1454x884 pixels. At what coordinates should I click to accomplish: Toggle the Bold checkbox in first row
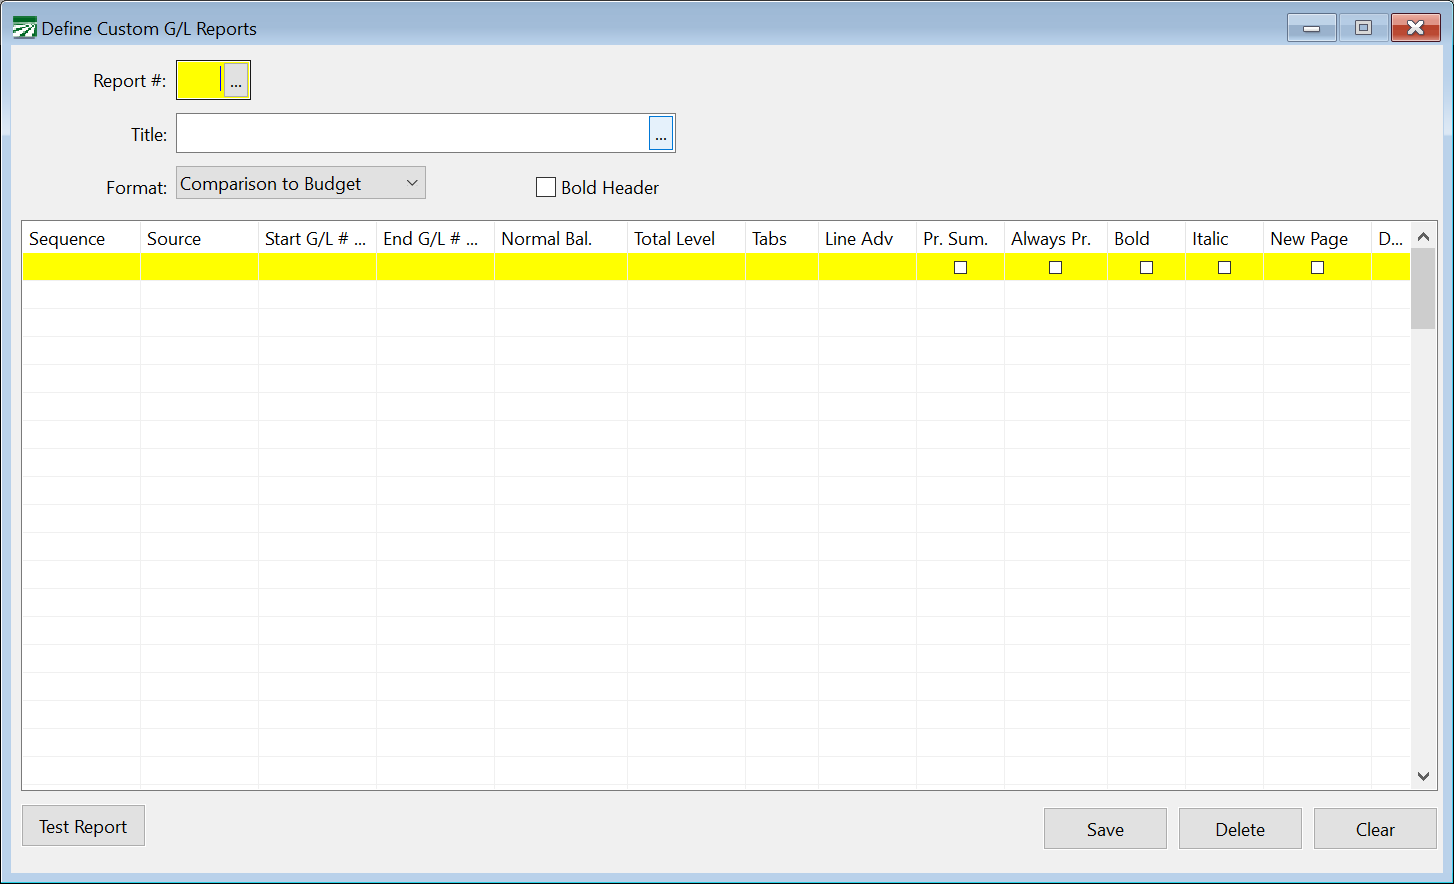point(1146,267)
